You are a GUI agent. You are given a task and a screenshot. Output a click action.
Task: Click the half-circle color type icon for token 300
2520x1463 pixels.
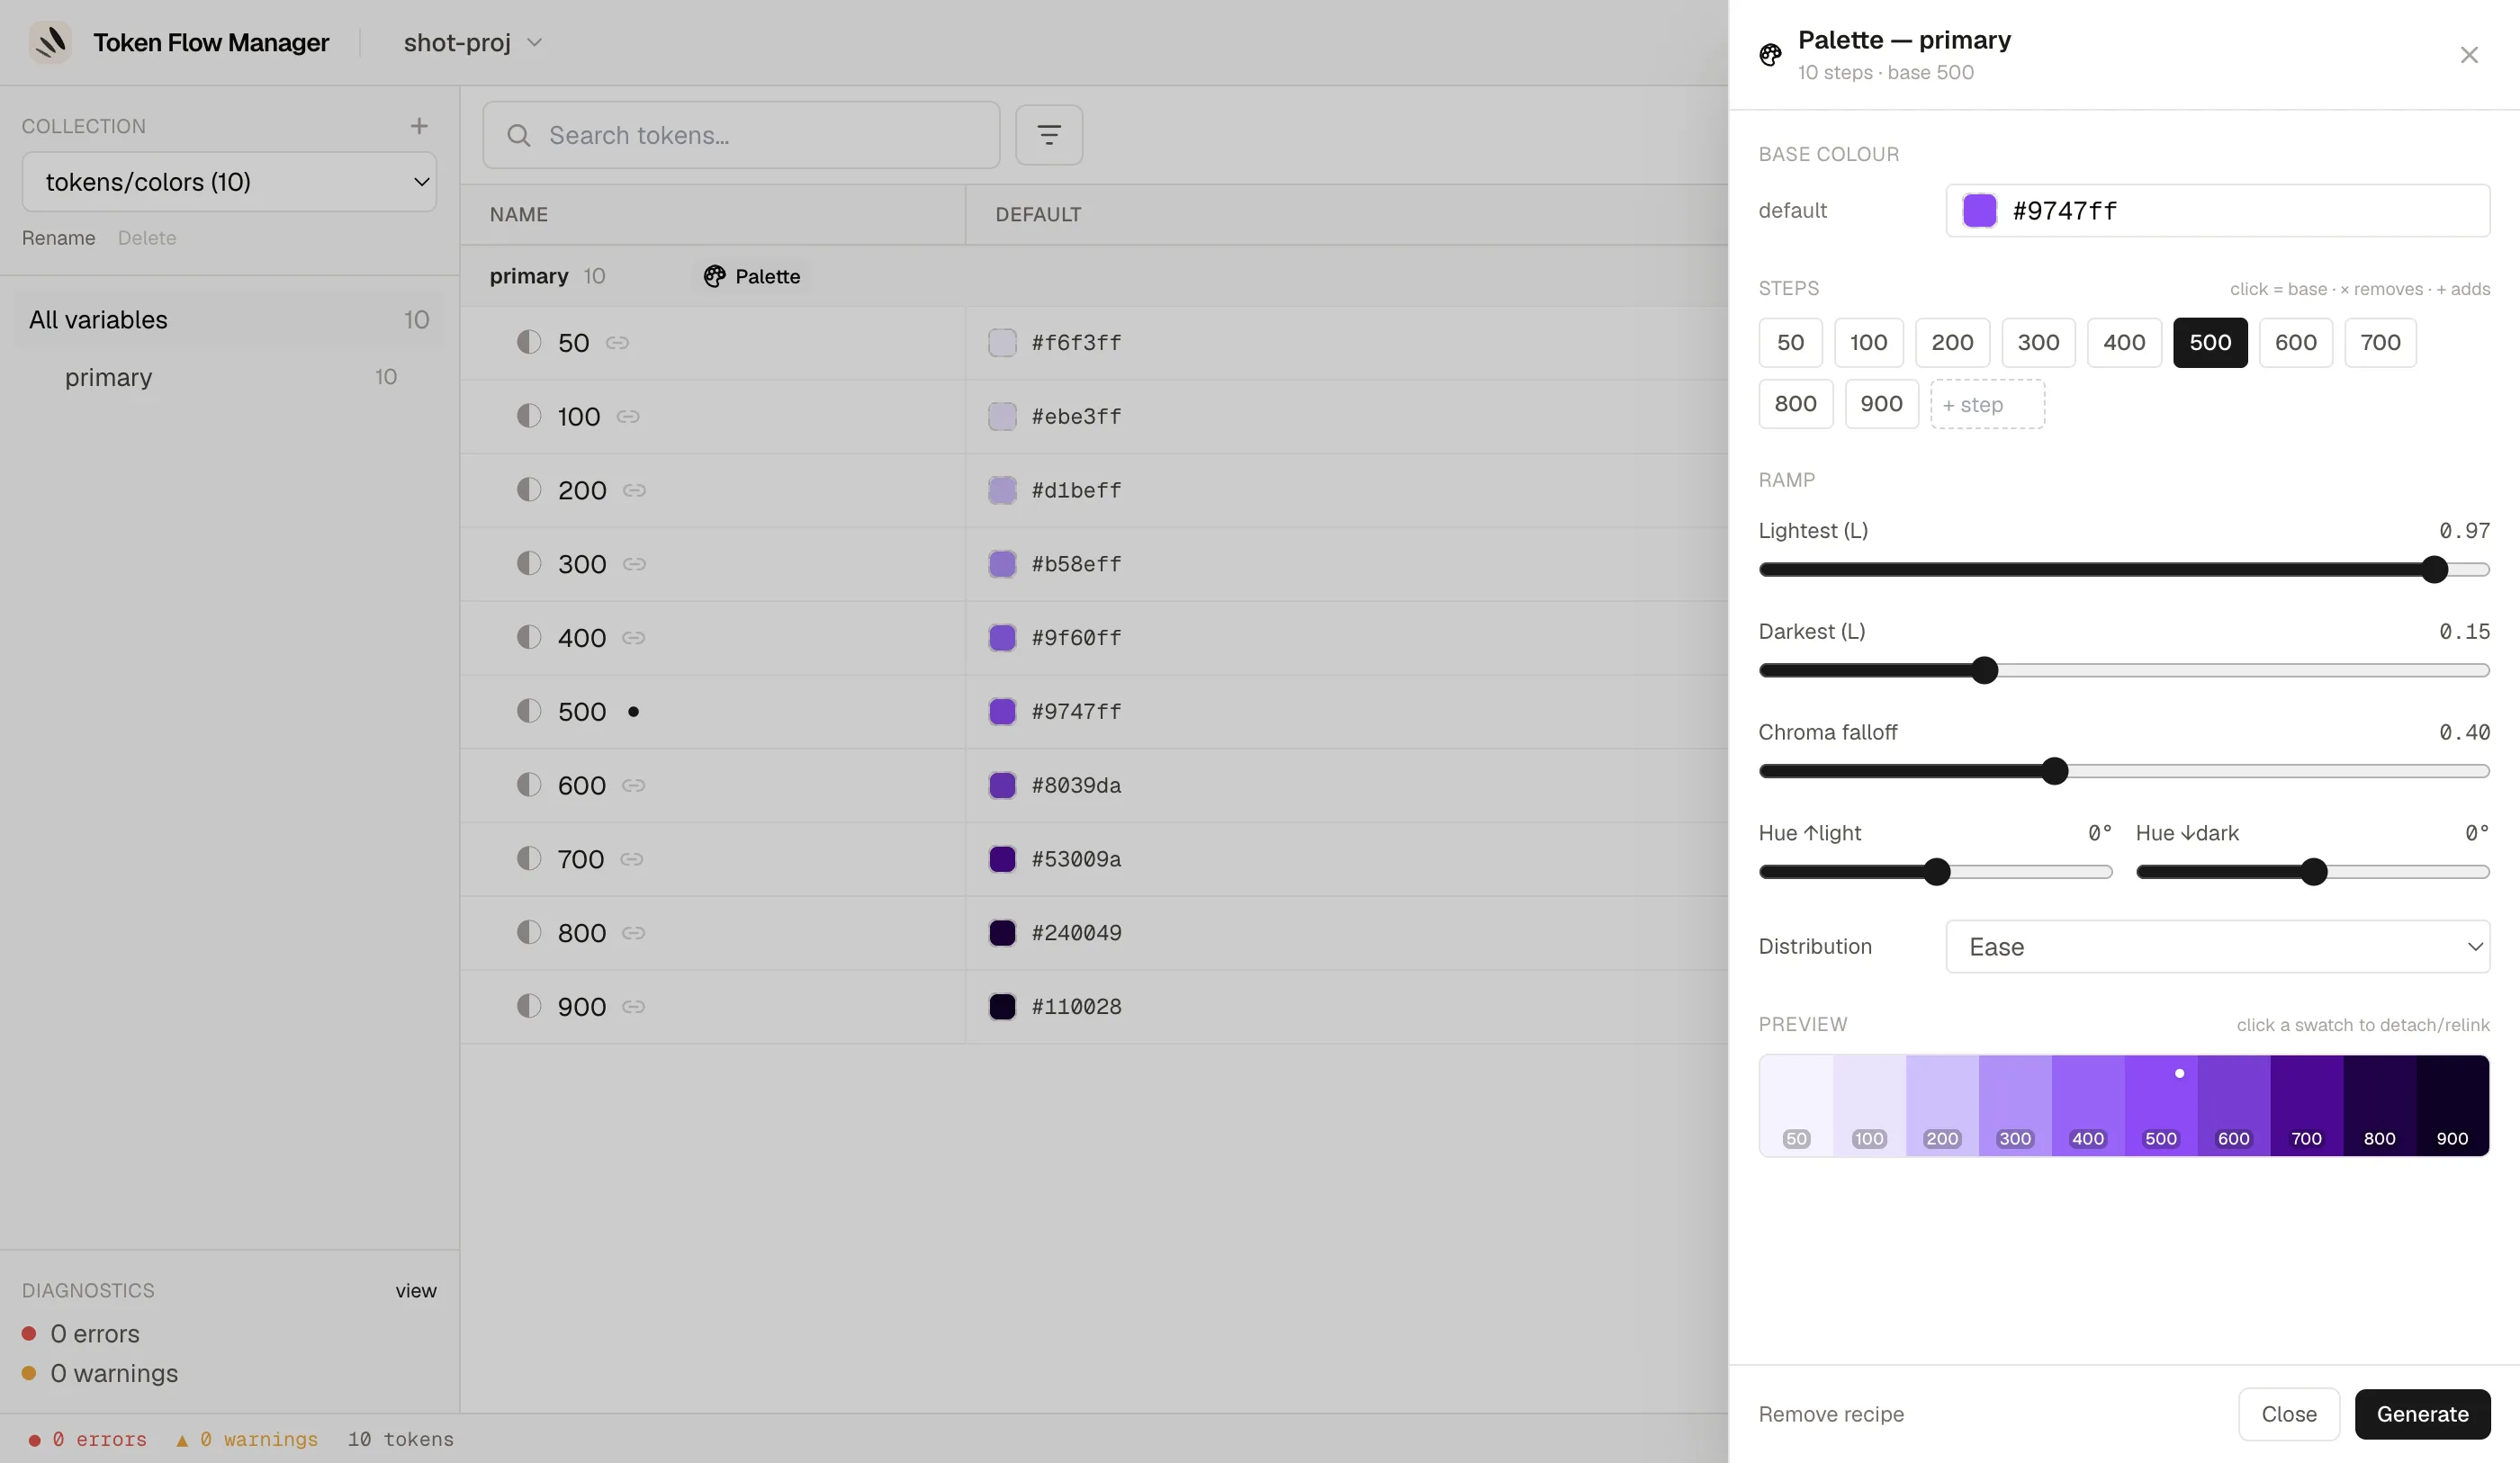pos(529,563)
